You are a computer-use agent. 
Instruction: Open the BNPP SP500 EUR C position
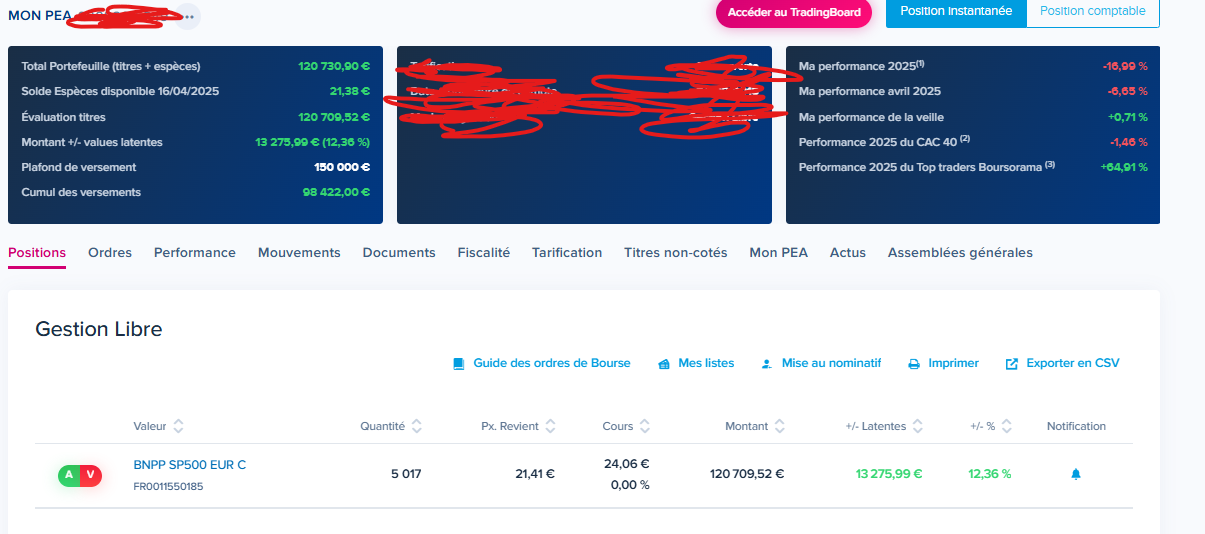click(x=190, y=465)
